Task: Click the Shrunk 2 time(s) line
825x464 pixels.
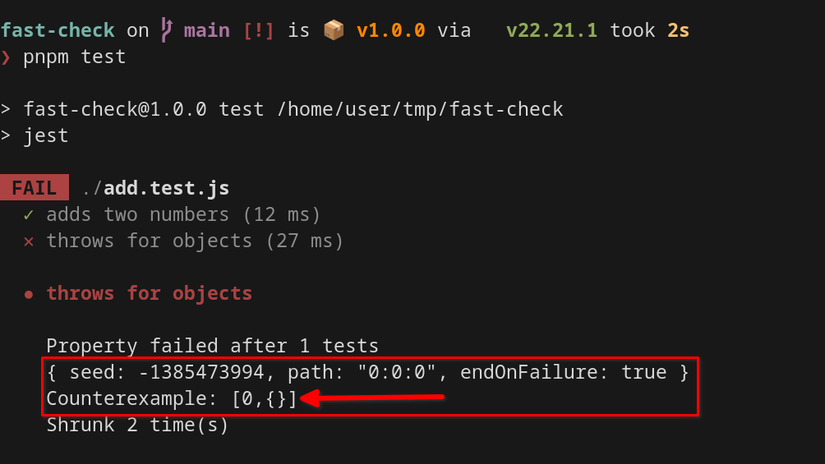Action: click(x=137, y=425)
